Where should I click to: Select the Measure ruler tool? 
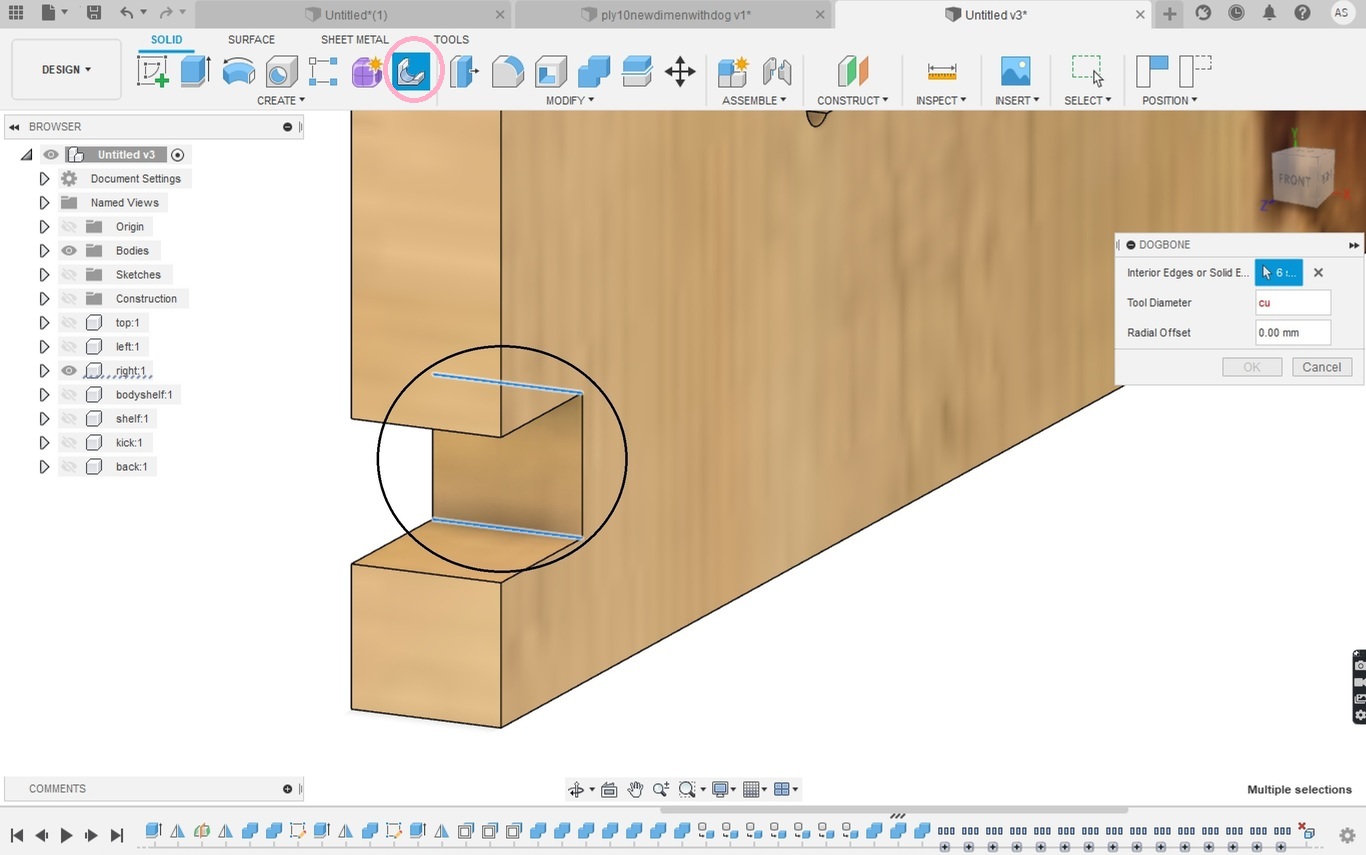(941, 71)
